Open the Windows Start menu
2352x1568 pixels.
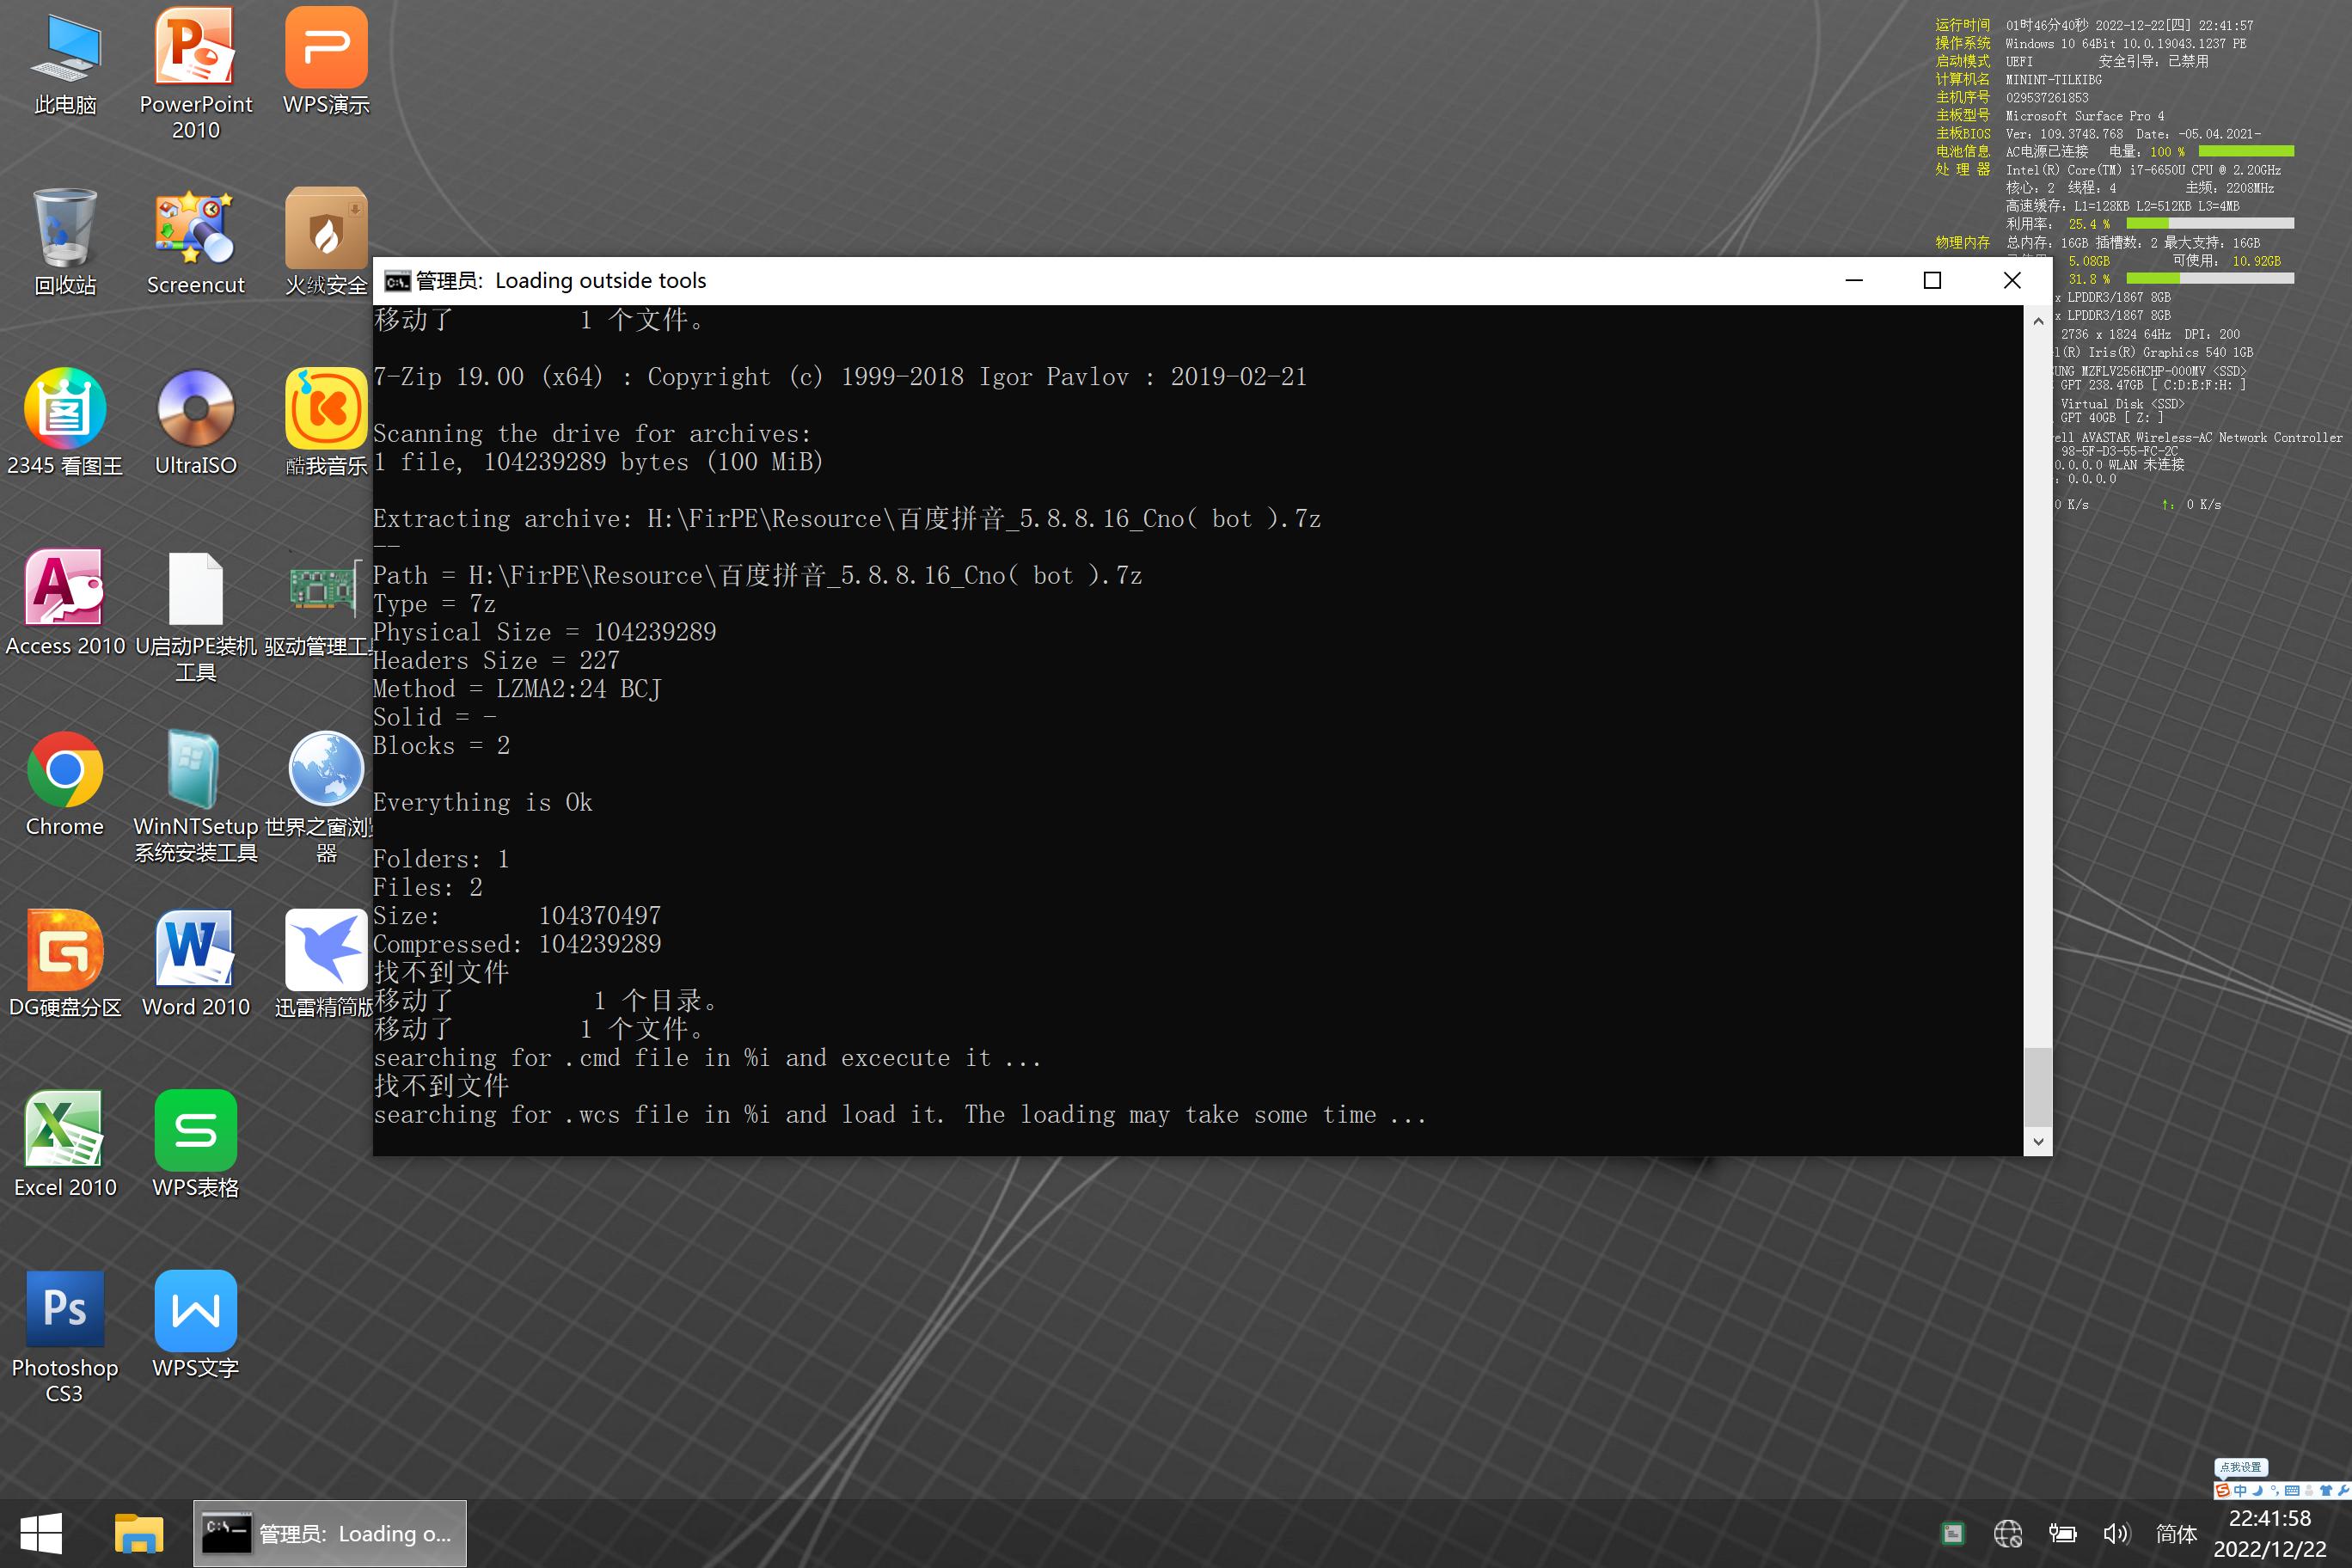[x=41, y=1533]
